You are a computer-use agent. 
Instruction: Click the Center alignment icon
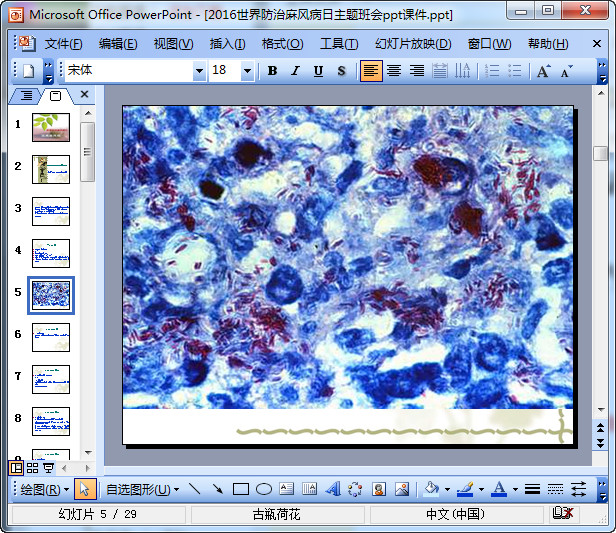pyautogui.click(x=394, y=71)
